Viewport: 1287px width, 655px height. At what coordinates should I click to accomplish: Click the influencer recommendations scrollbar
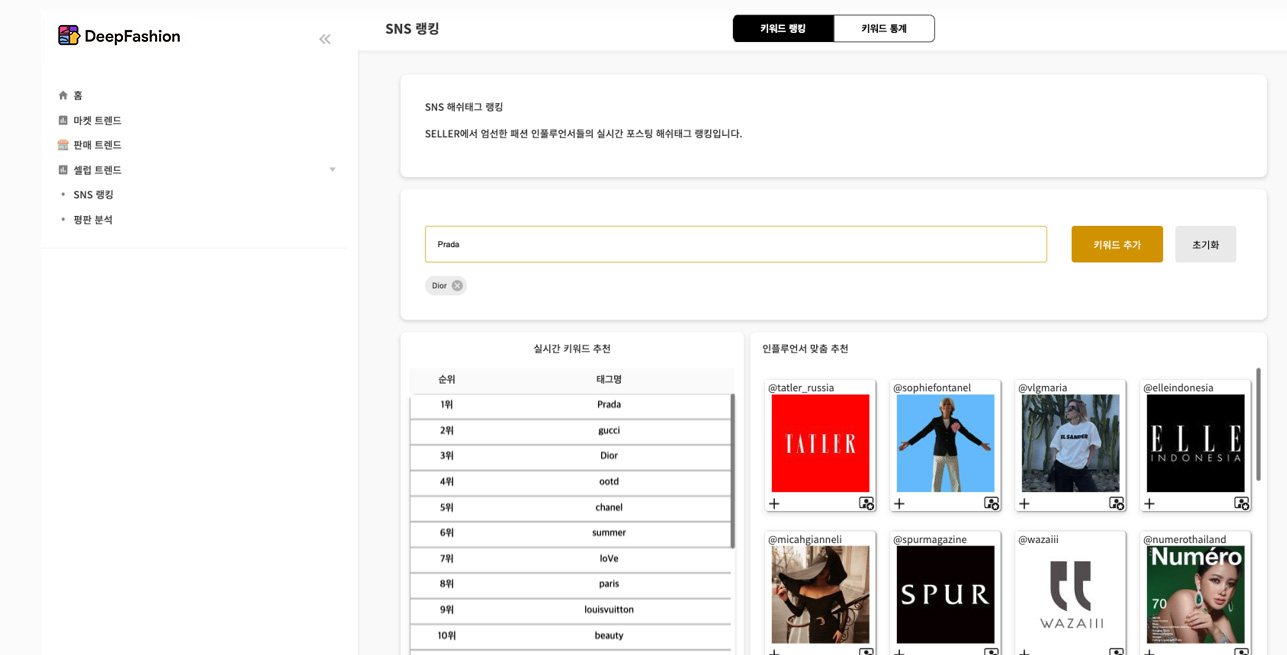(x=1258, y=424)
